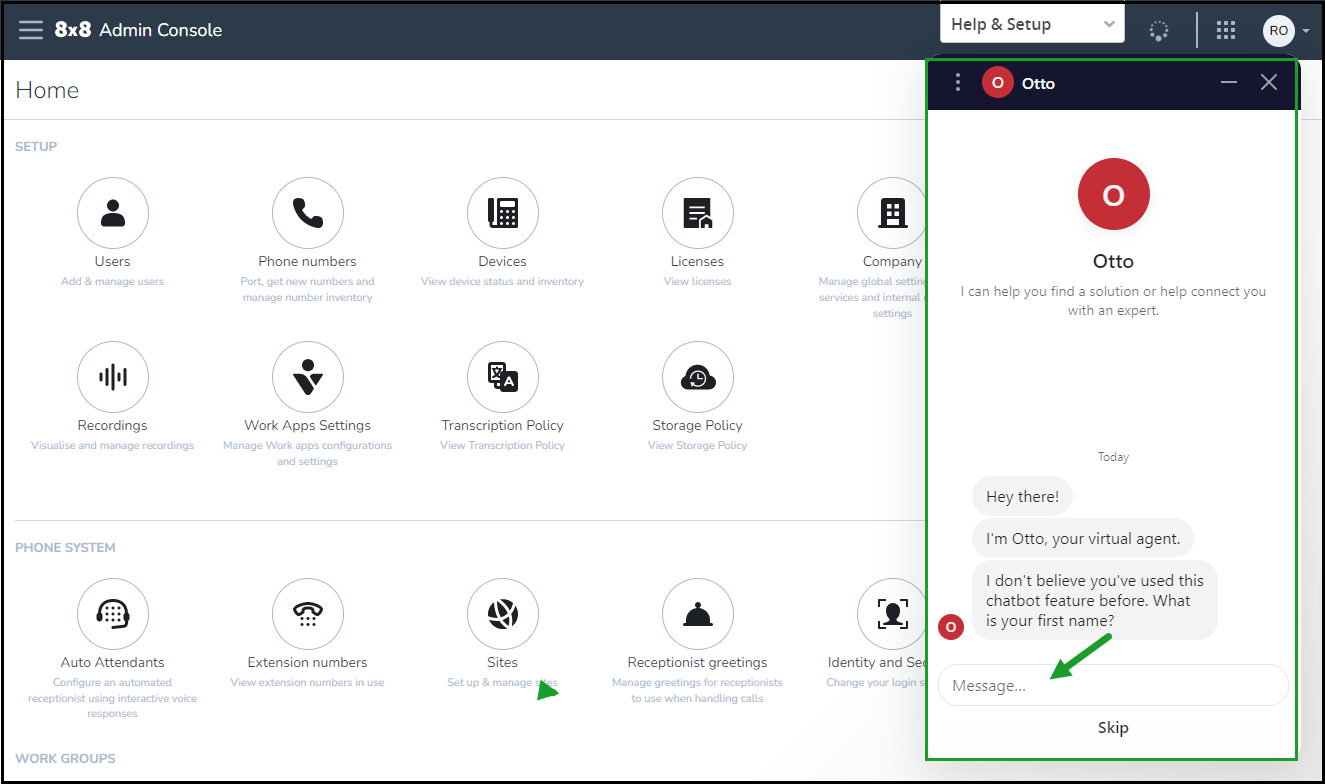
Task: Open the RO user account menu
Action: click(1285, 30)
